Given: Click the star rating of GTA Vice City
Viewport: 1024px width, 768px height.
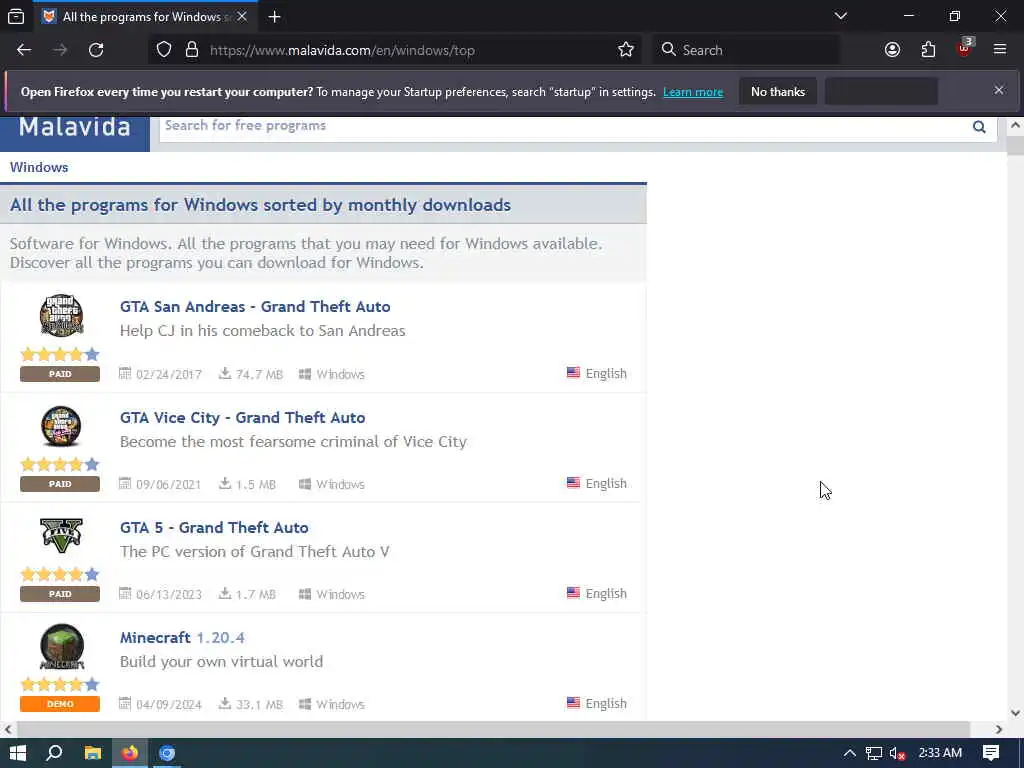Looking at the screenshot, I should pos(60,464).
